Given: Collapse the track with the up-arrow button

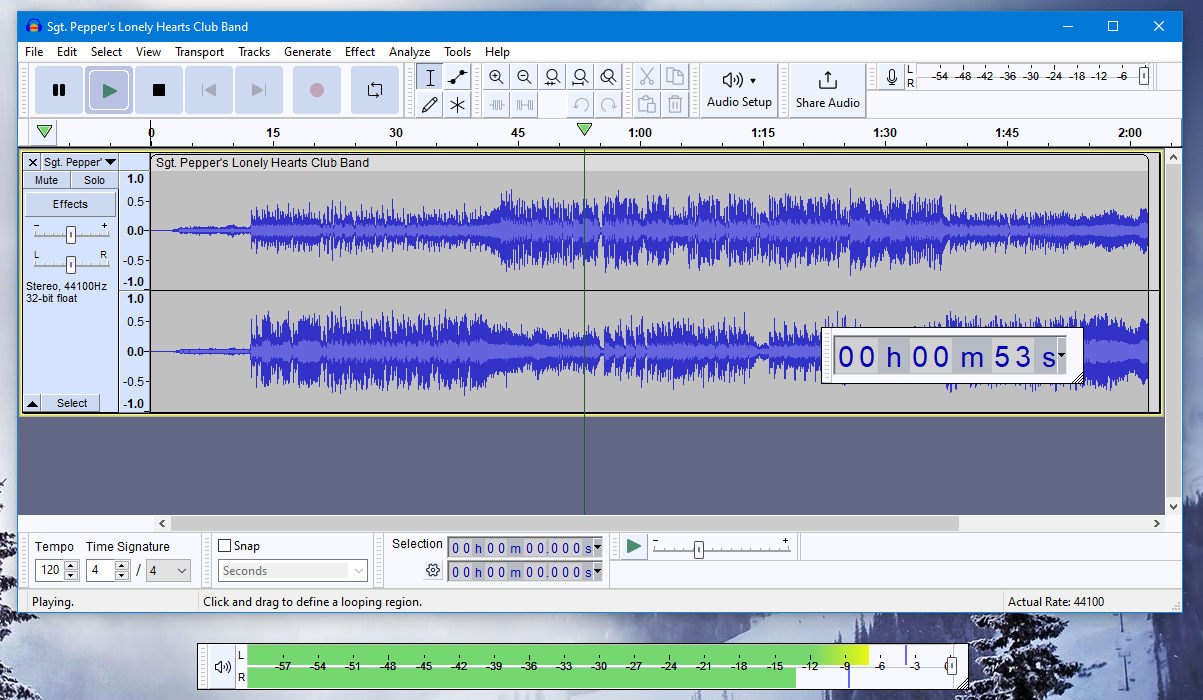Looking at the screenshot, I should coord(32,403).
